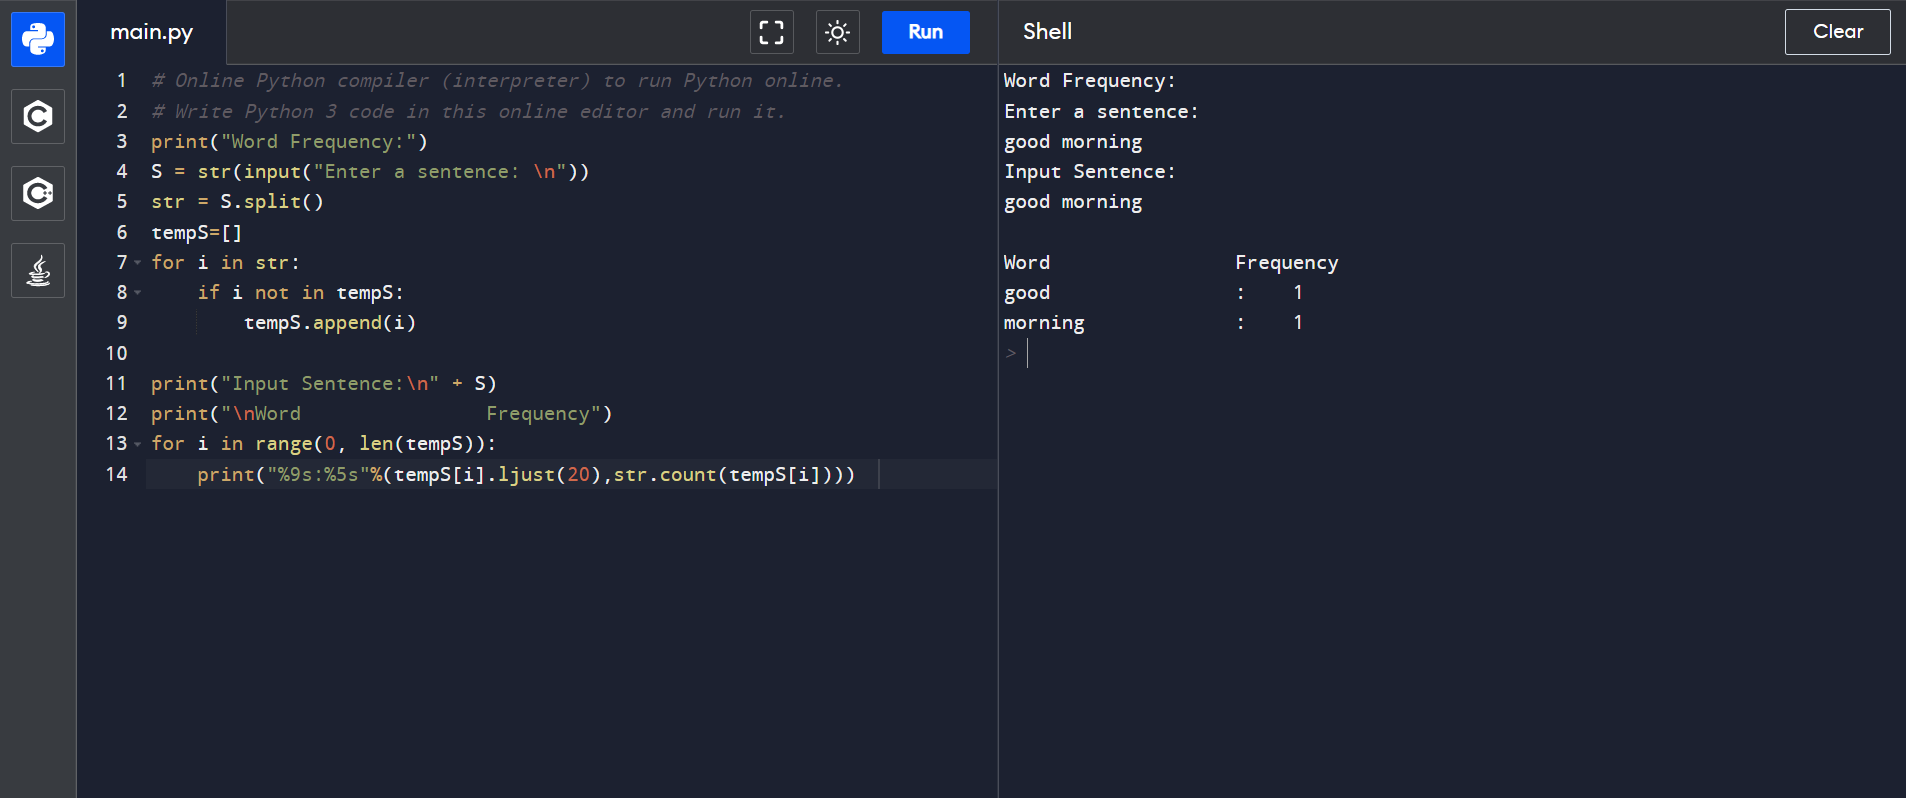Collapse the if block on line 8
The image size is (1906, 798).
point(138,293)
